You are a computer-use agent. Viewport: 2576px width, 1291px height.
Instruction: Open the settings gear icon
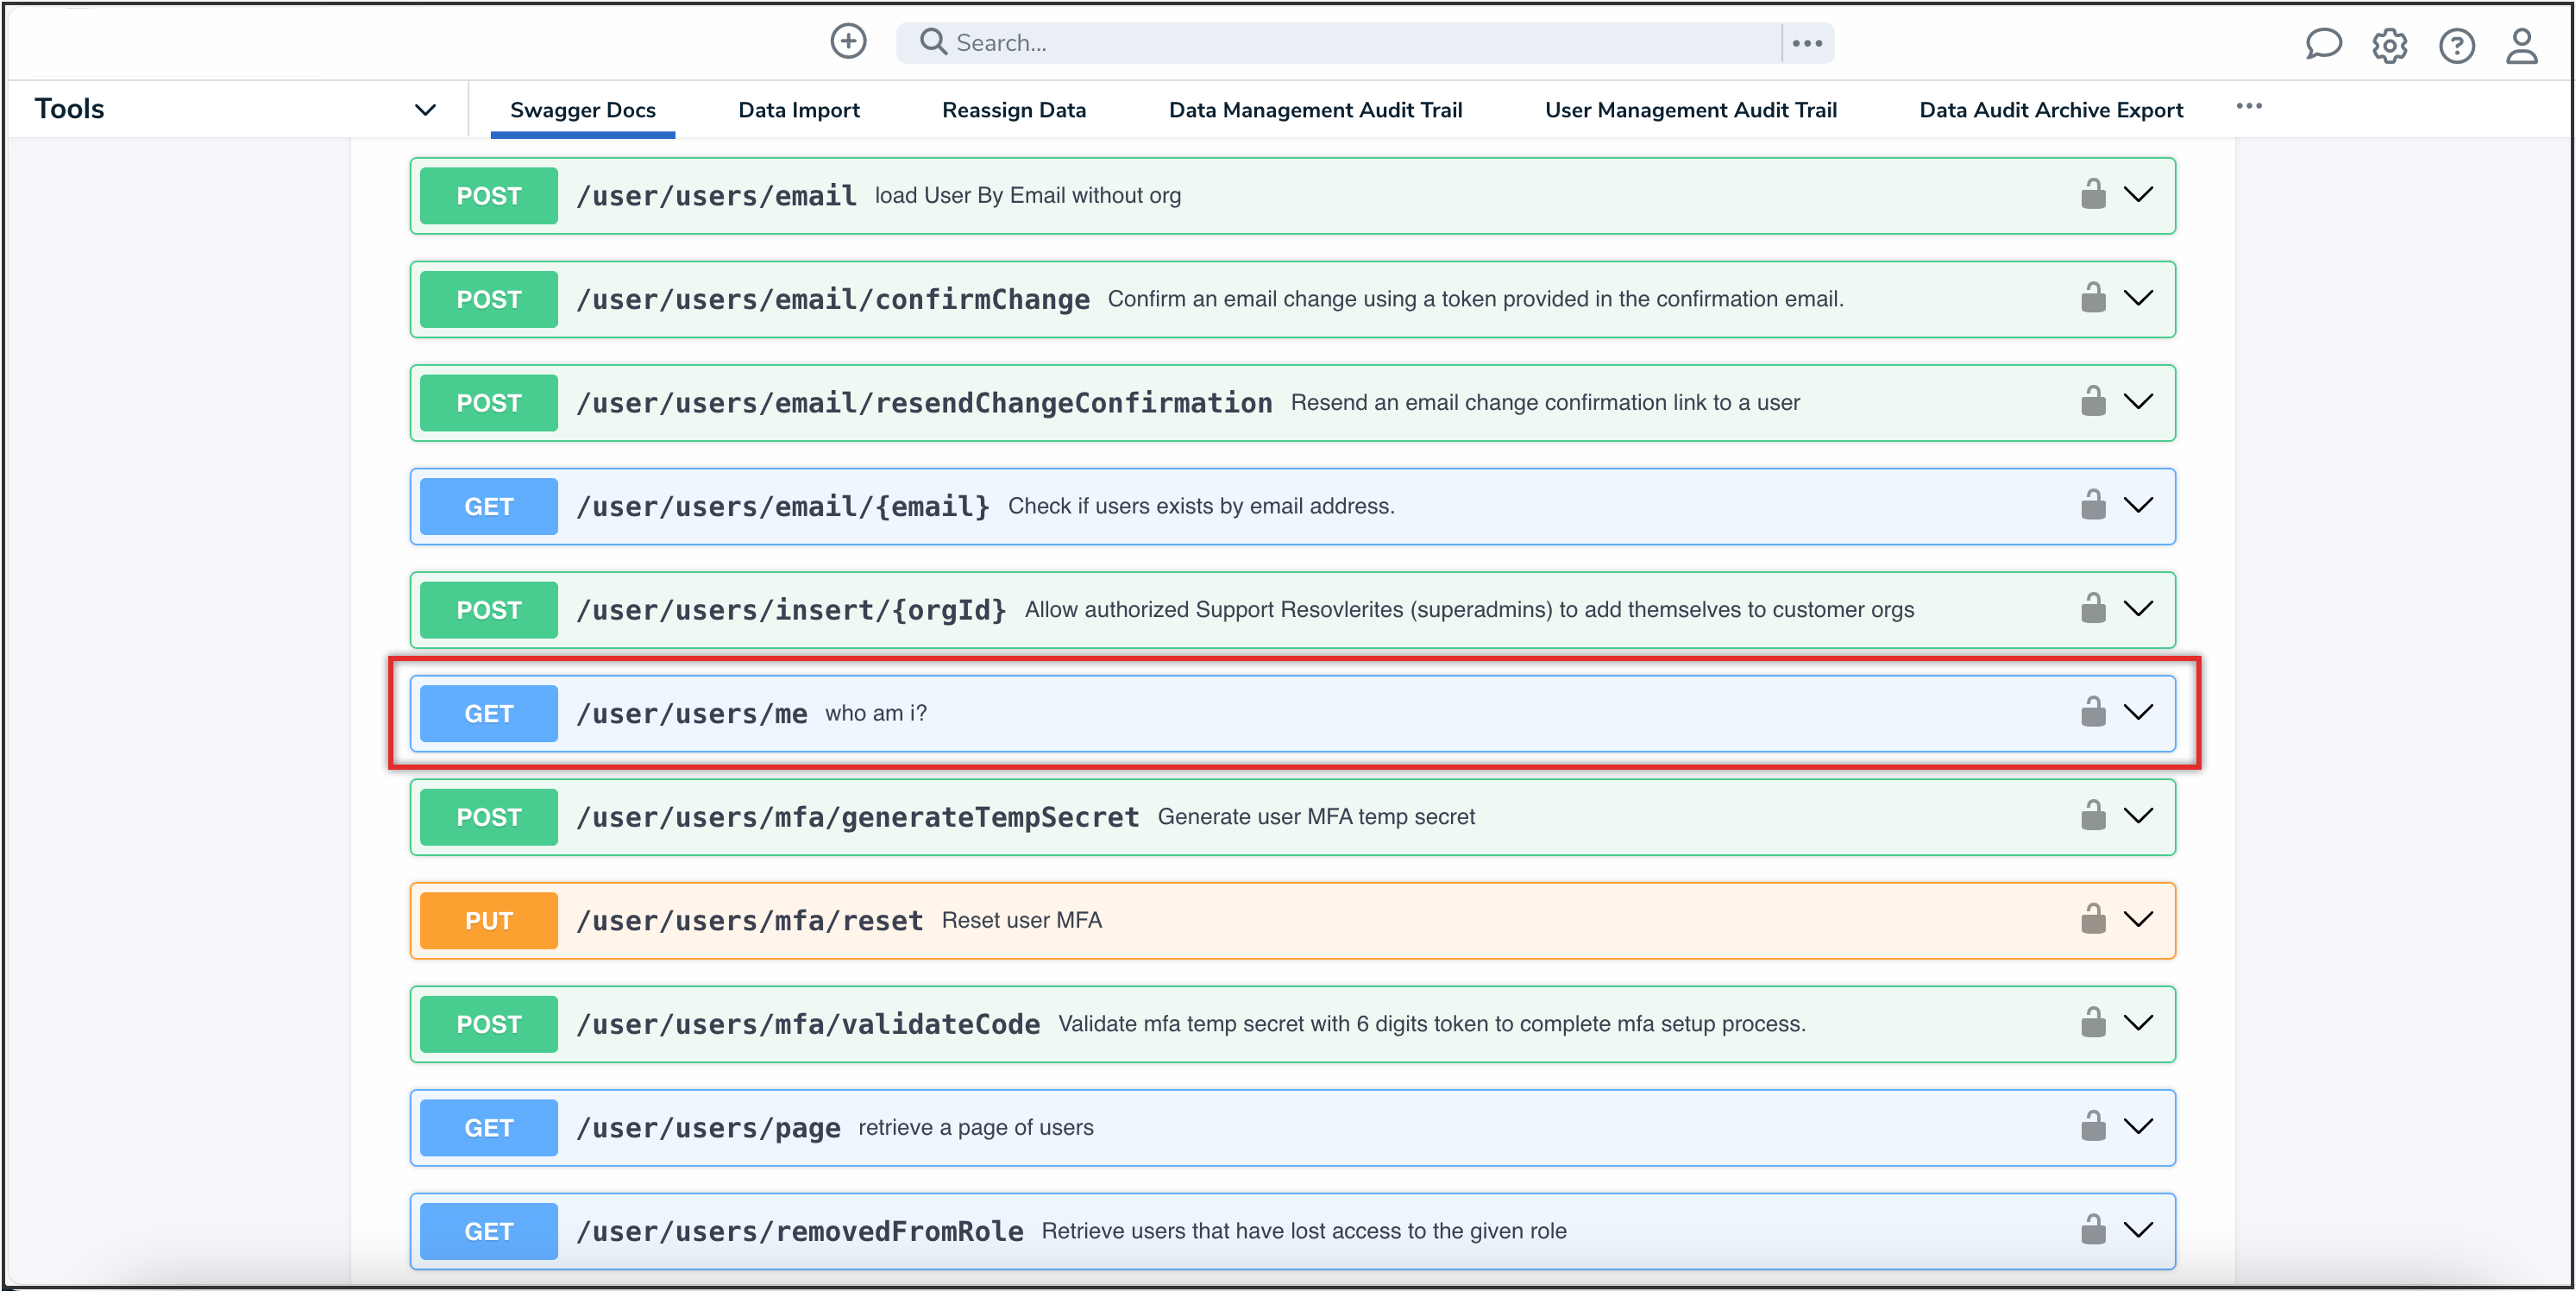tap(2390, 45)
